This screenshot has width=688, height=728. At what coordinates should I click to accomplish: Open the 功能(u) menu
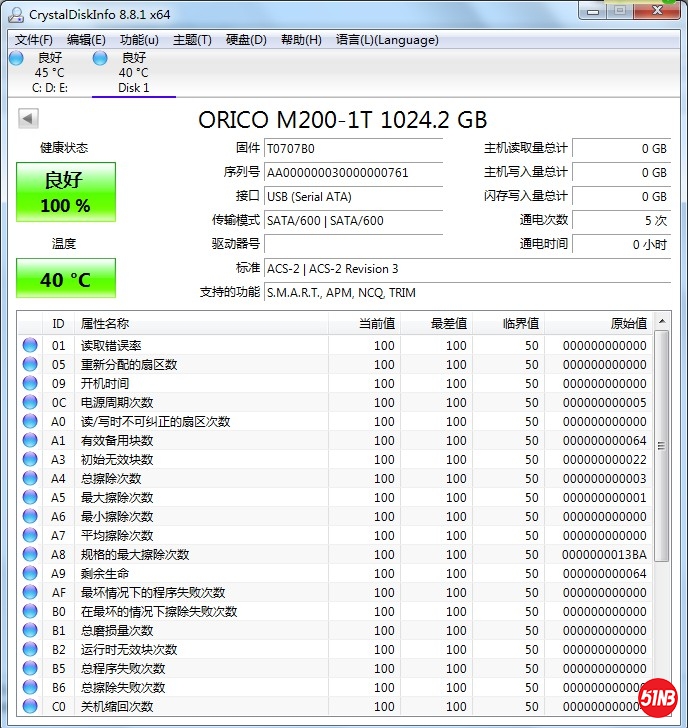pos(139,40)
